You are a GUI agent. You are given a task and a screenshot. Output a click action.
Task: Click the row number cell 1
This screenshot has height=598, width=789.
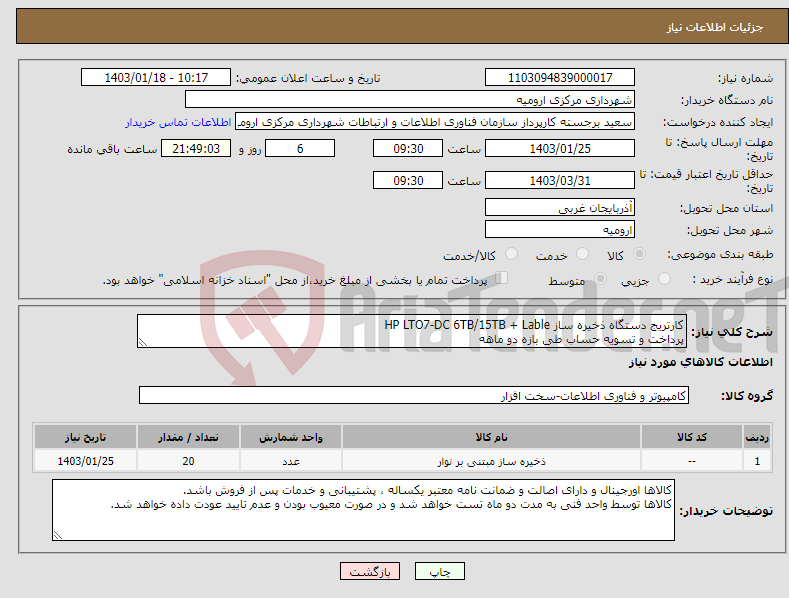[x=757, y=461]
